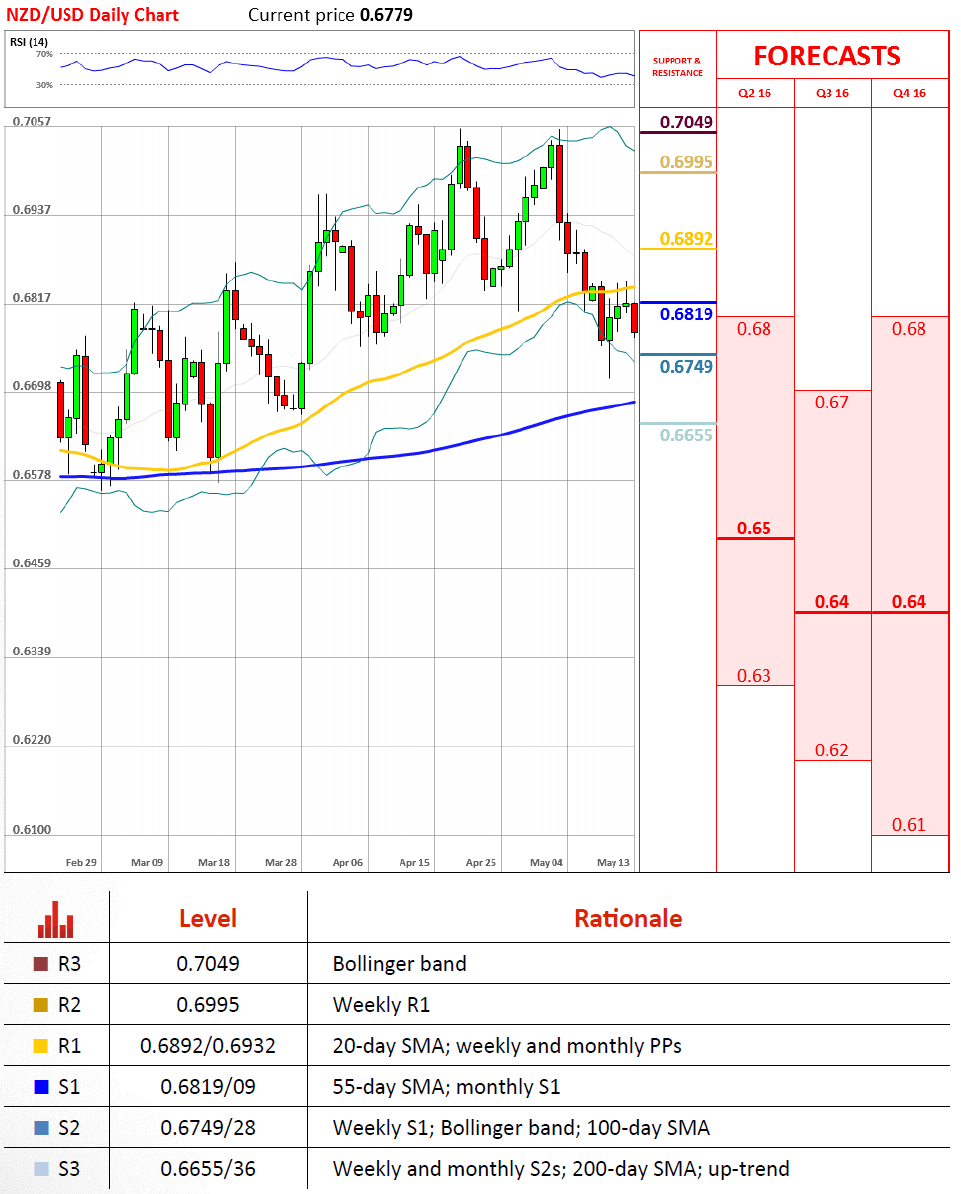Click the Weekly R1 rationale text

click(382, 1005)
